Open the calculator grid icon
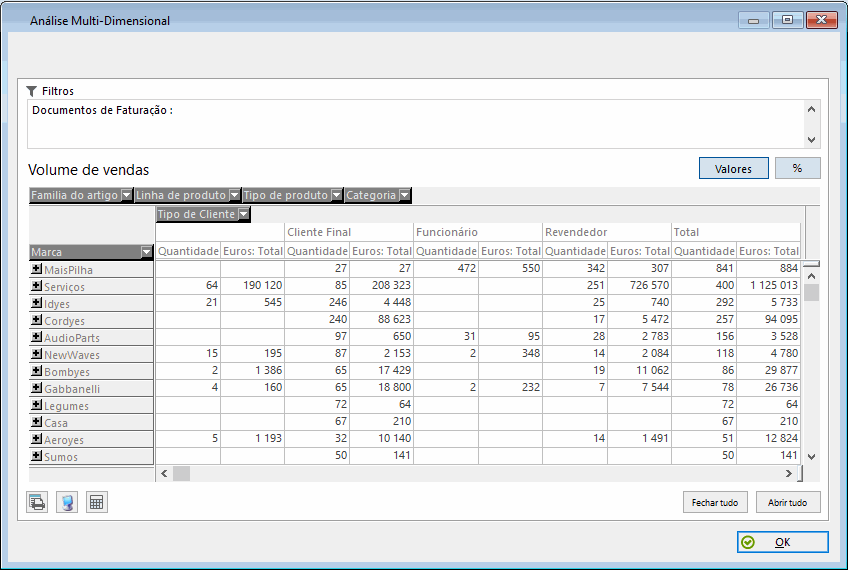The height and width of the screenshot is (570, 848). (97, 502)
